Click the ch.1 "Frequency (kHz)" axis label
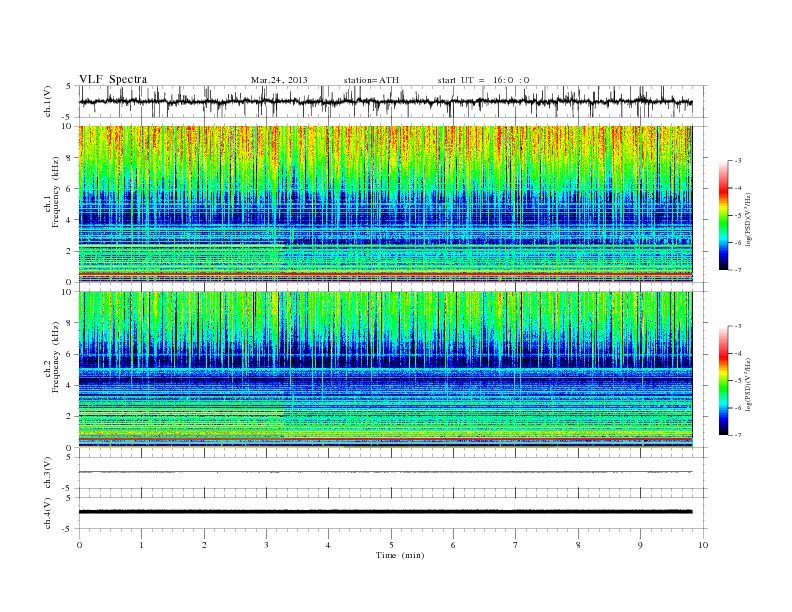 tap(56, 192)
